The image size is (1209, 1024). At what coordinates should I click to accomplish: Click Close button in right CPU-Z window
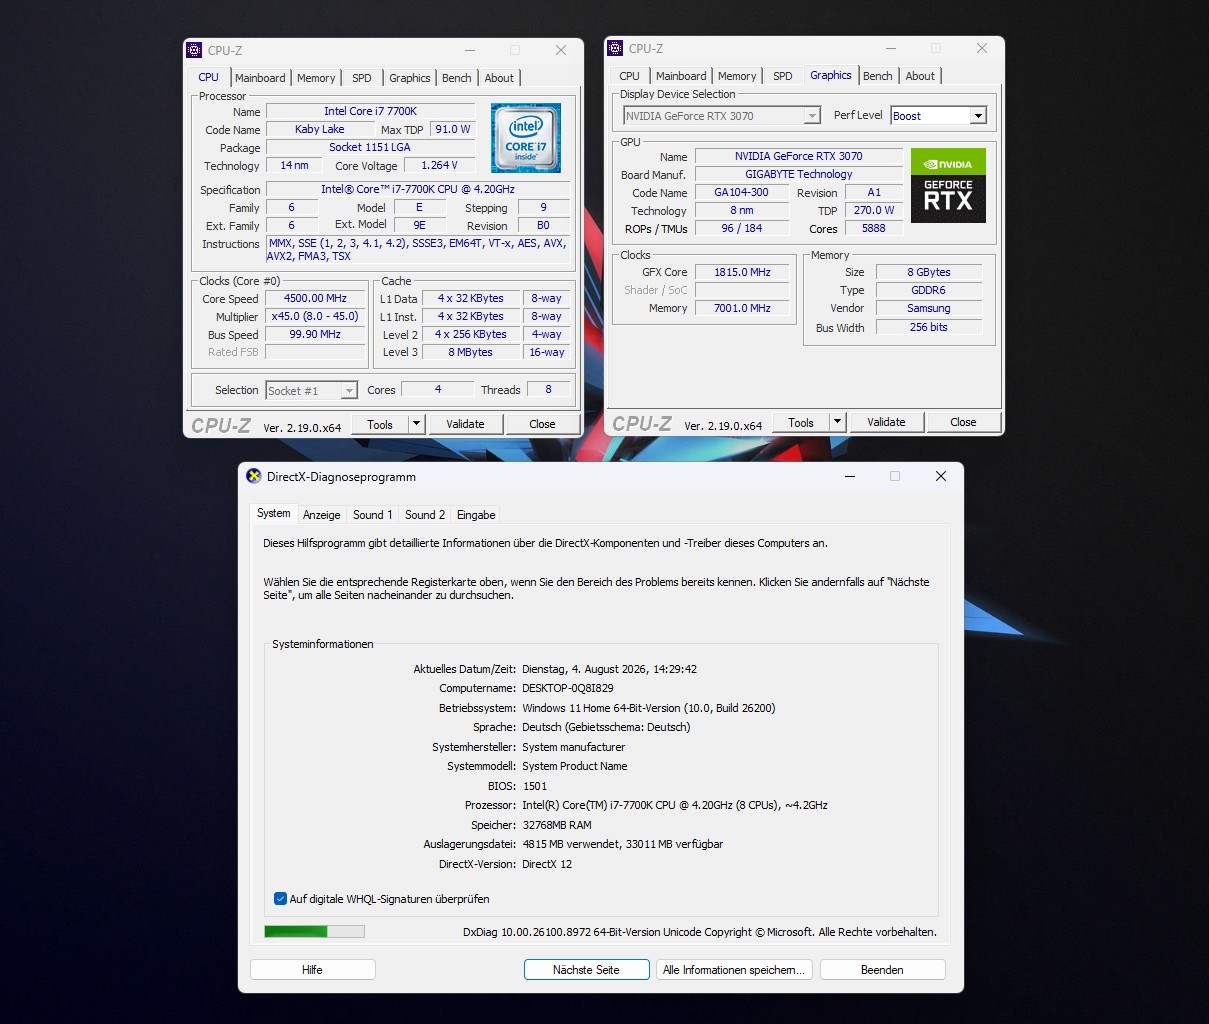coord(963,422)
